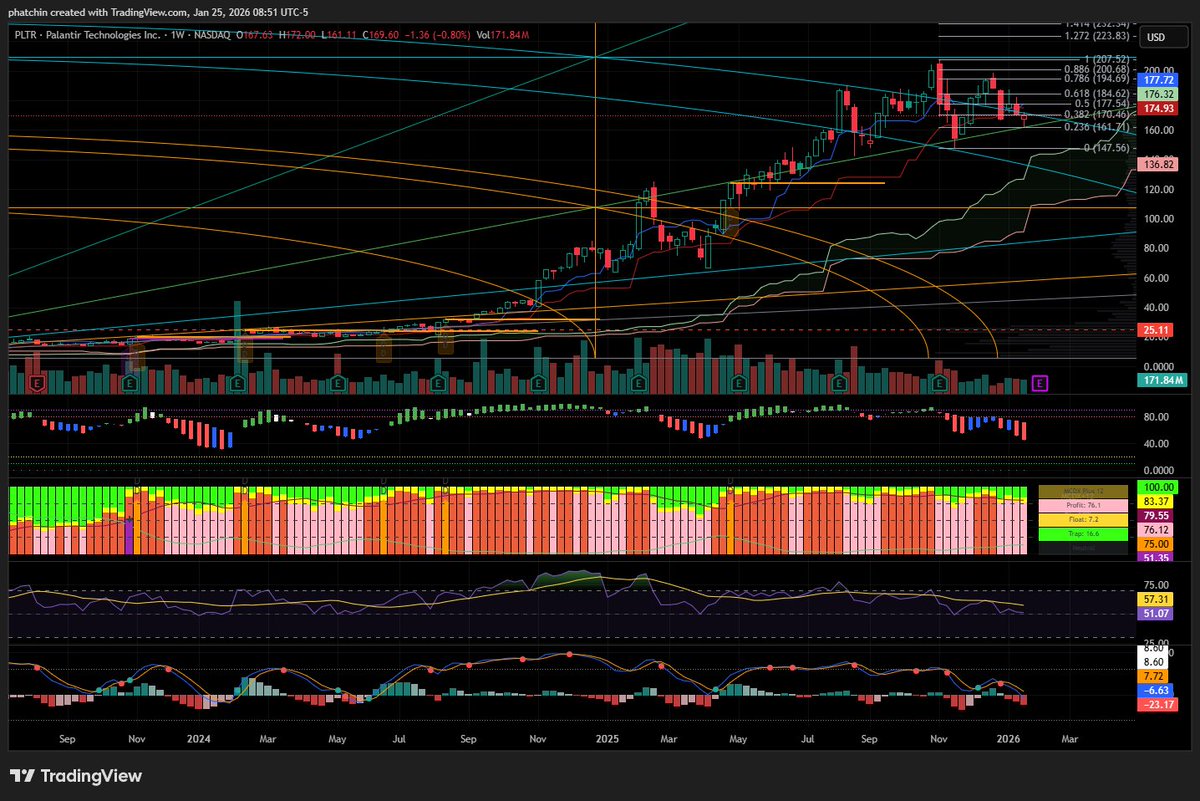Click the 171.84M volume axis label
The image size is (1200, 801).
point(1160,381)
